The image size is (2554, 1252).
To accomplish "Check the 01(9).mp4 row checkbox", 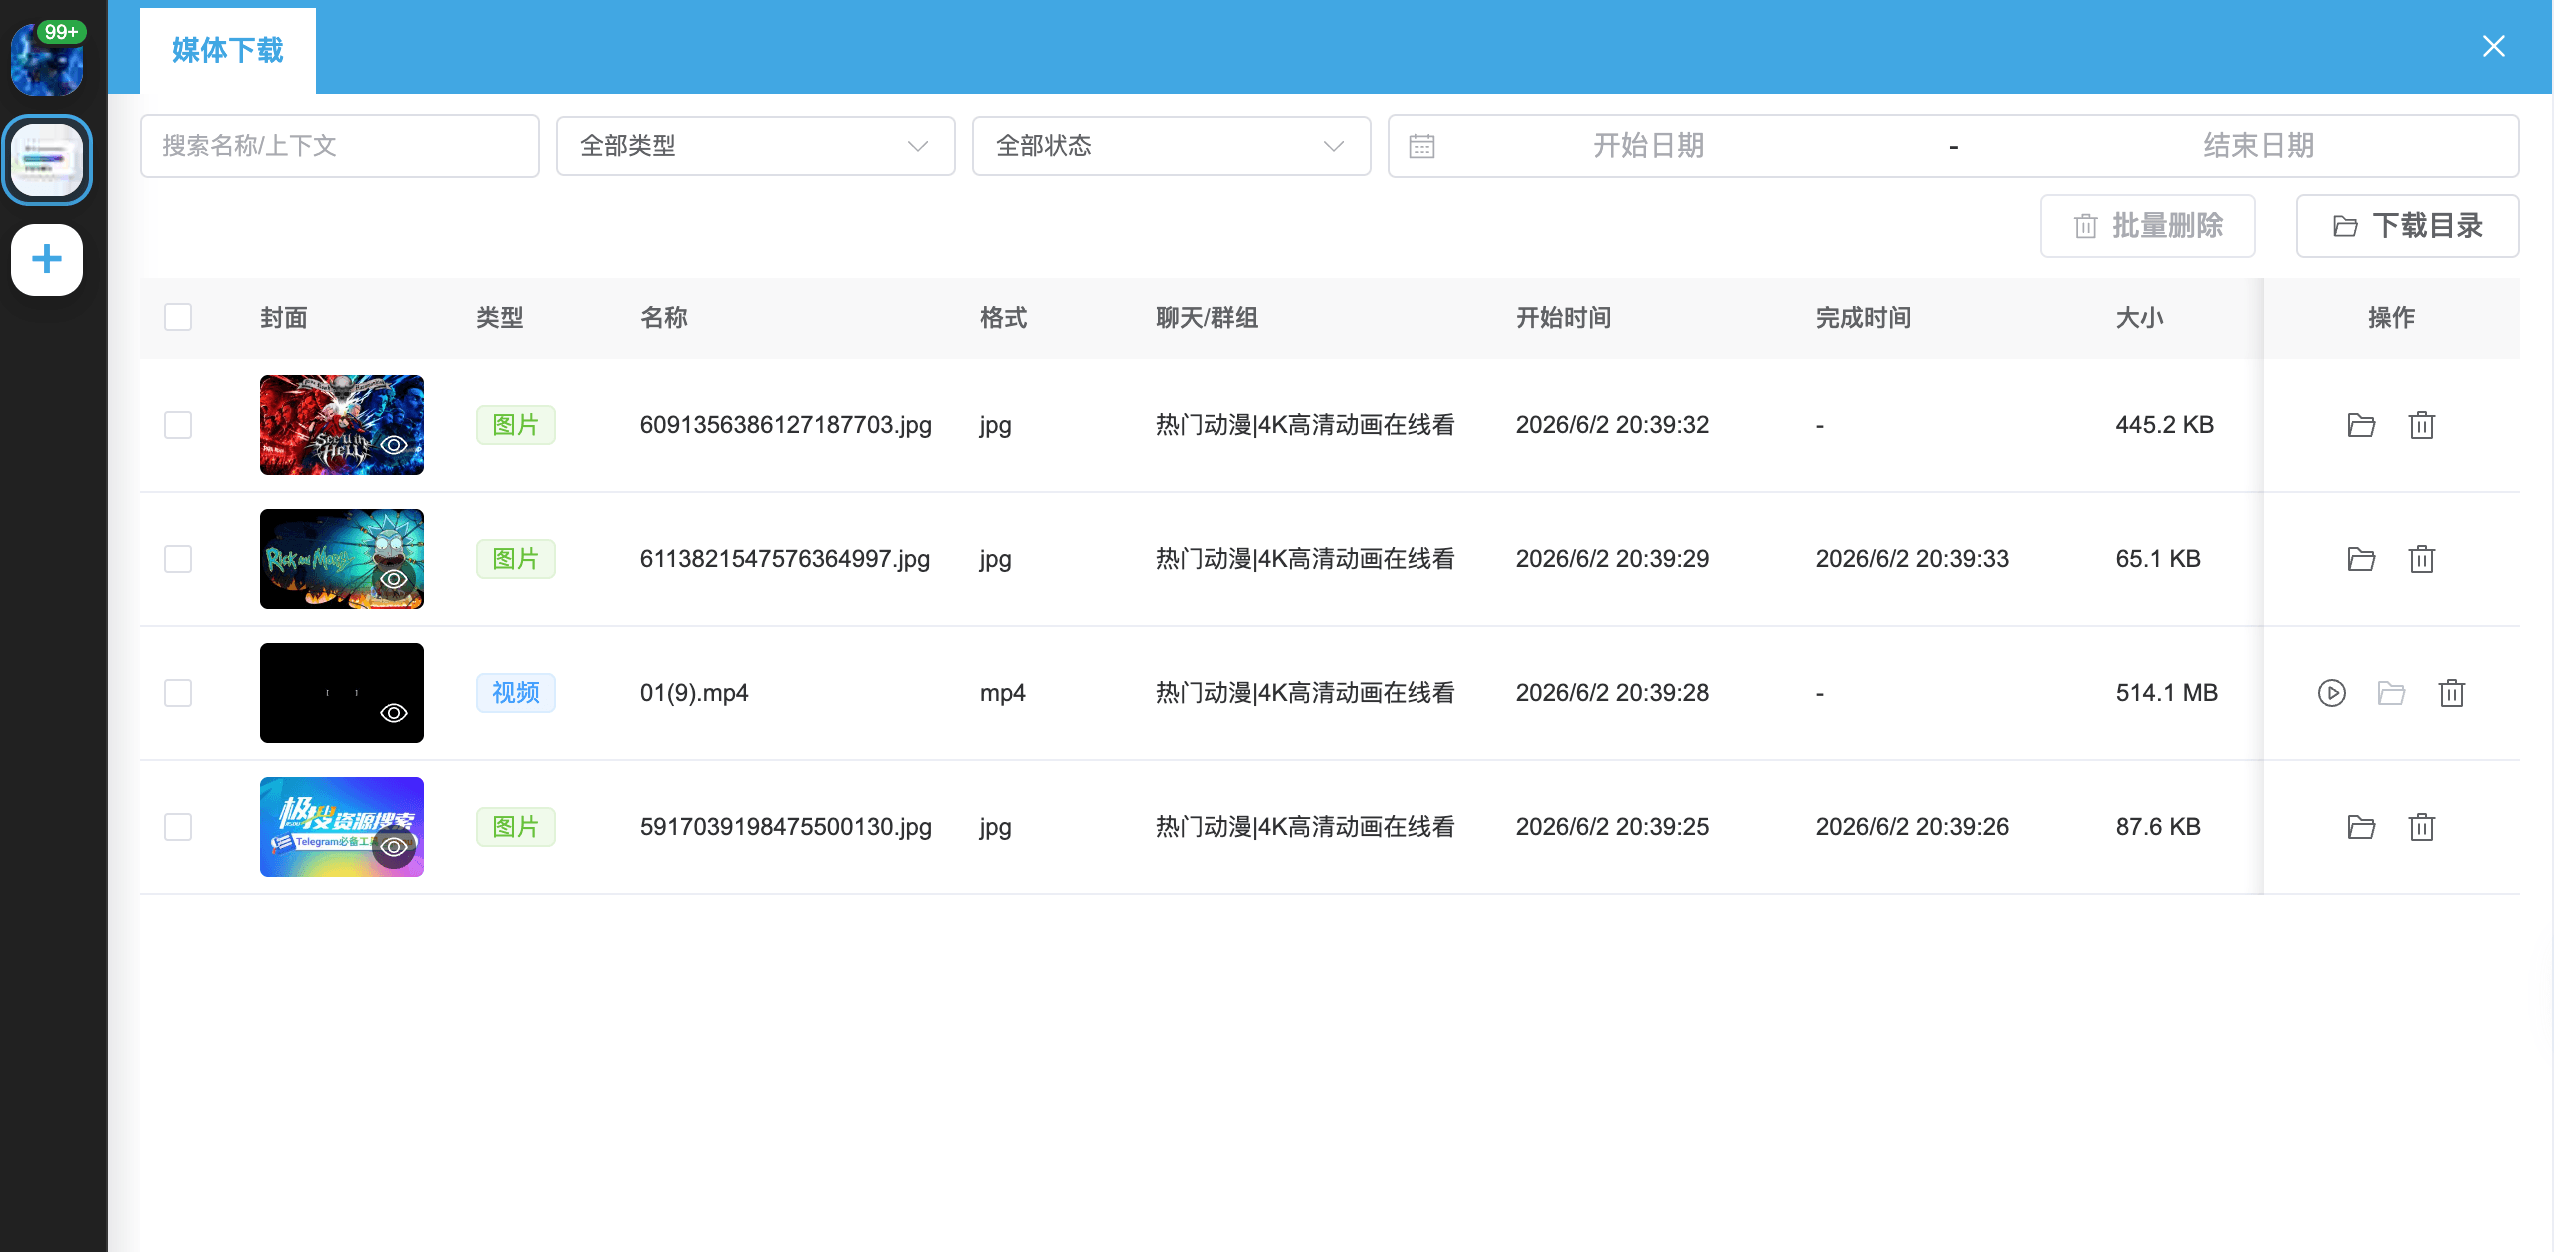I will tap(178, 693).
